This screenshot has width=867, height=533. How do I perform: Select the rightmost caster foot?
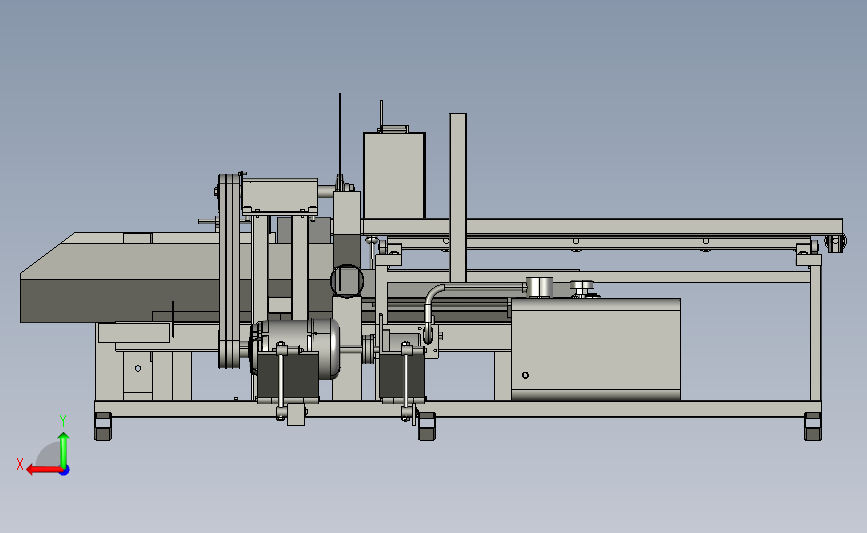point(813,426)
